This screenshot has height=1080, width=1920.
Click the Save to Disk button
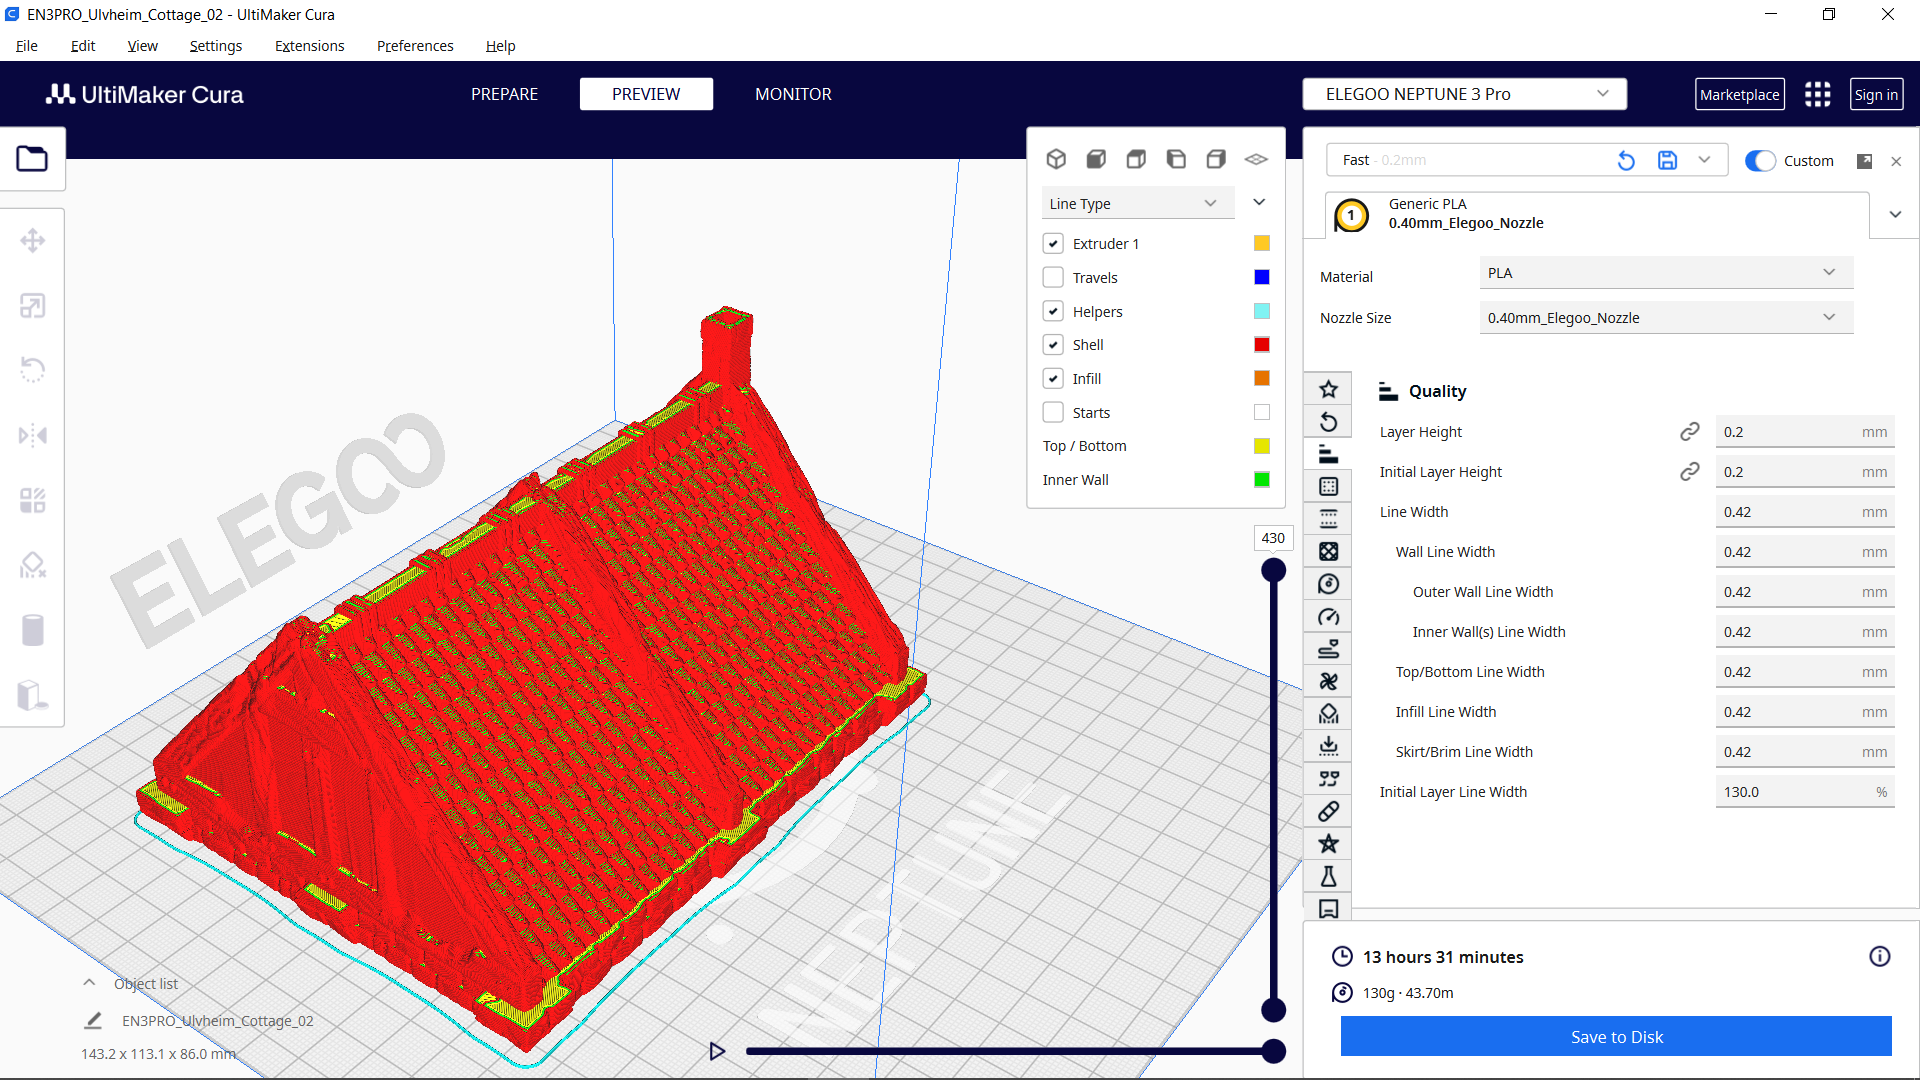pos(1616,1036)
